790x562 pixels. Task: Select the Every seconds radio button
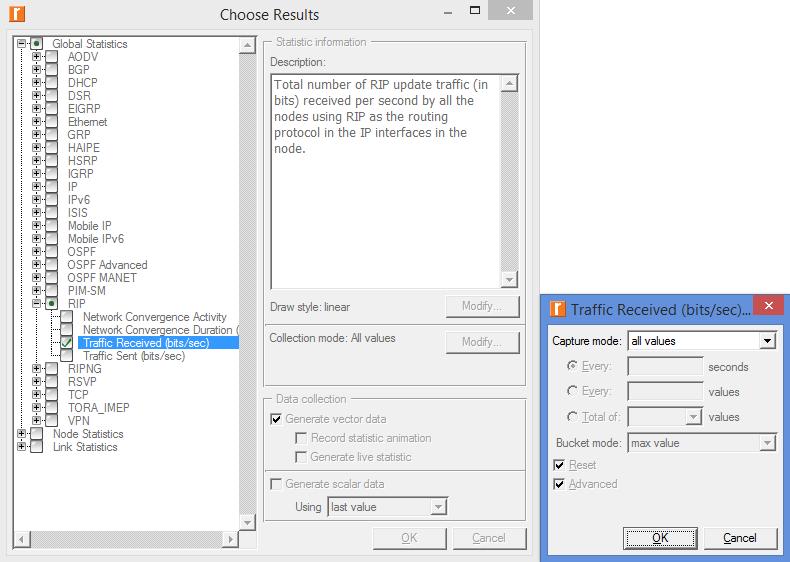tap(572, 366)
